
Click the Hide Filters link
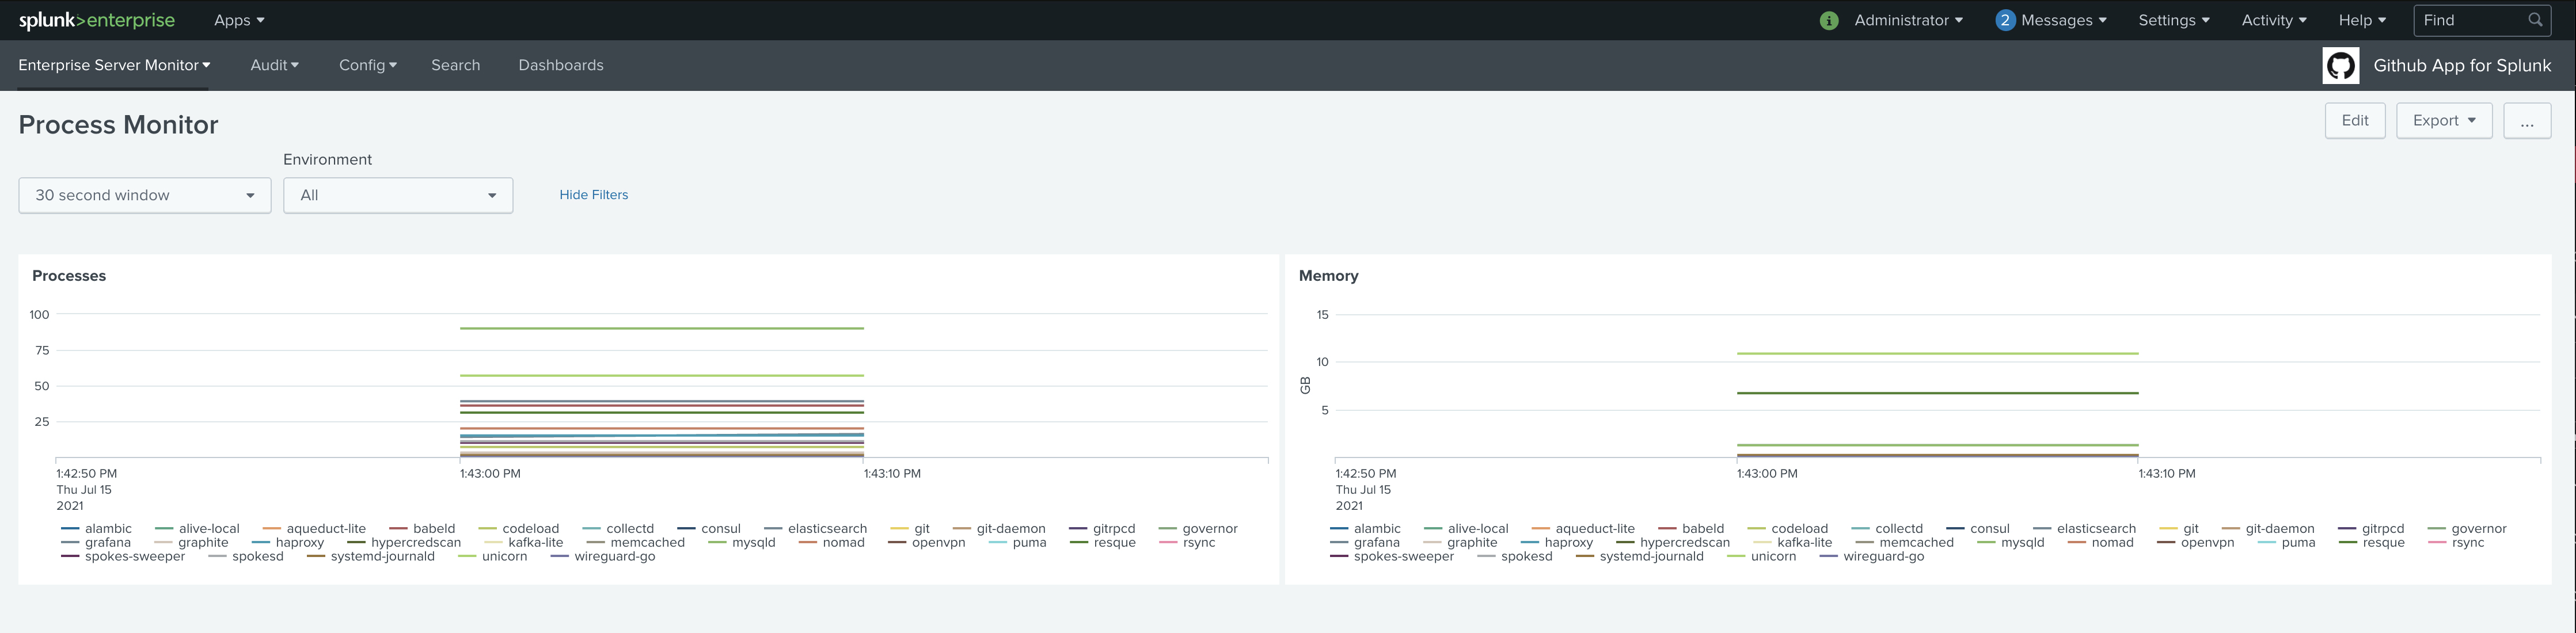593,195
